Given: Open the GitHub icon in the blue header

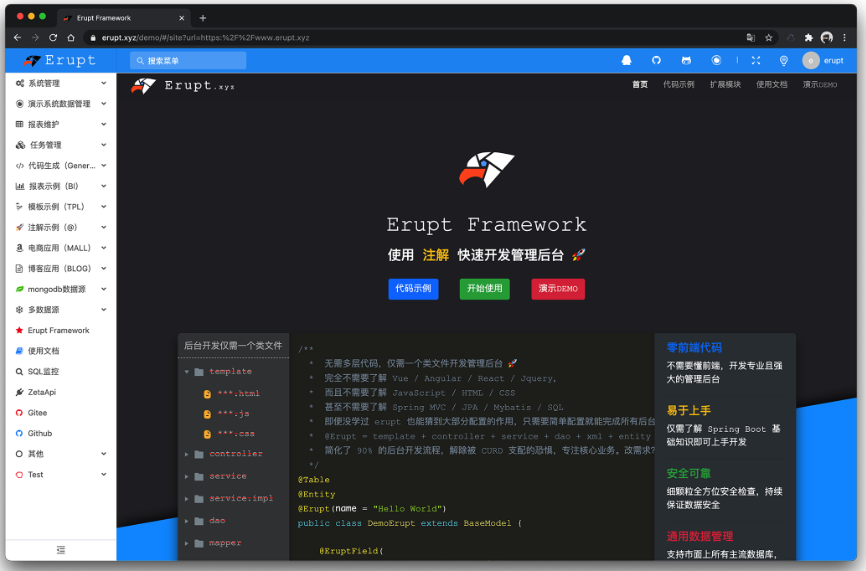Looking at the screenshot, I should 656,60.
